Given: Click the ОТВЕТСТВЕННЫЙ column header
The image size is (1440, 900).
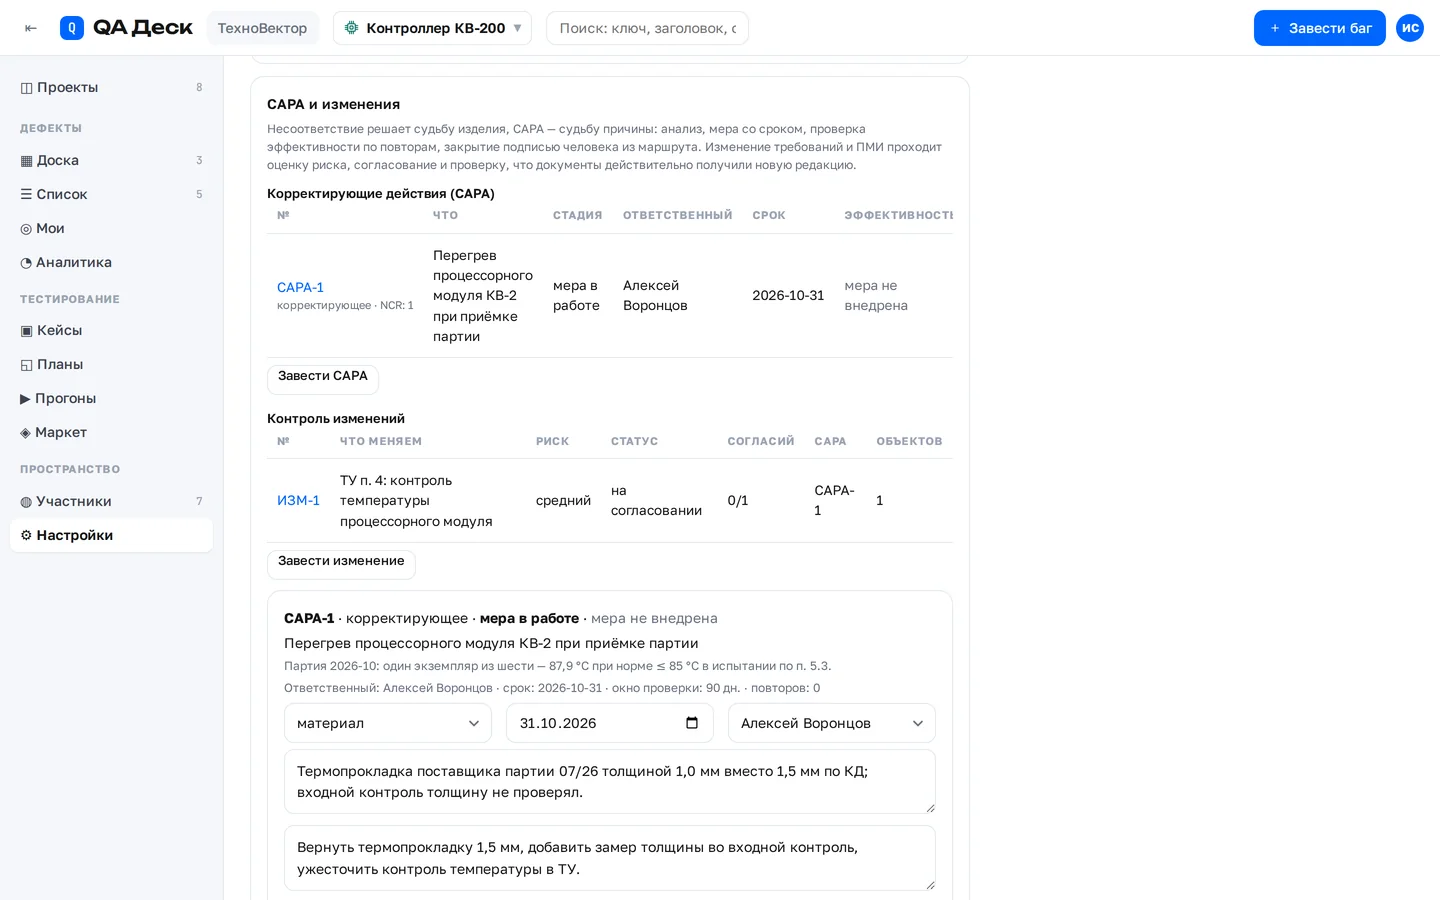Looking at the screenshot, I should [x=678, y=216].
